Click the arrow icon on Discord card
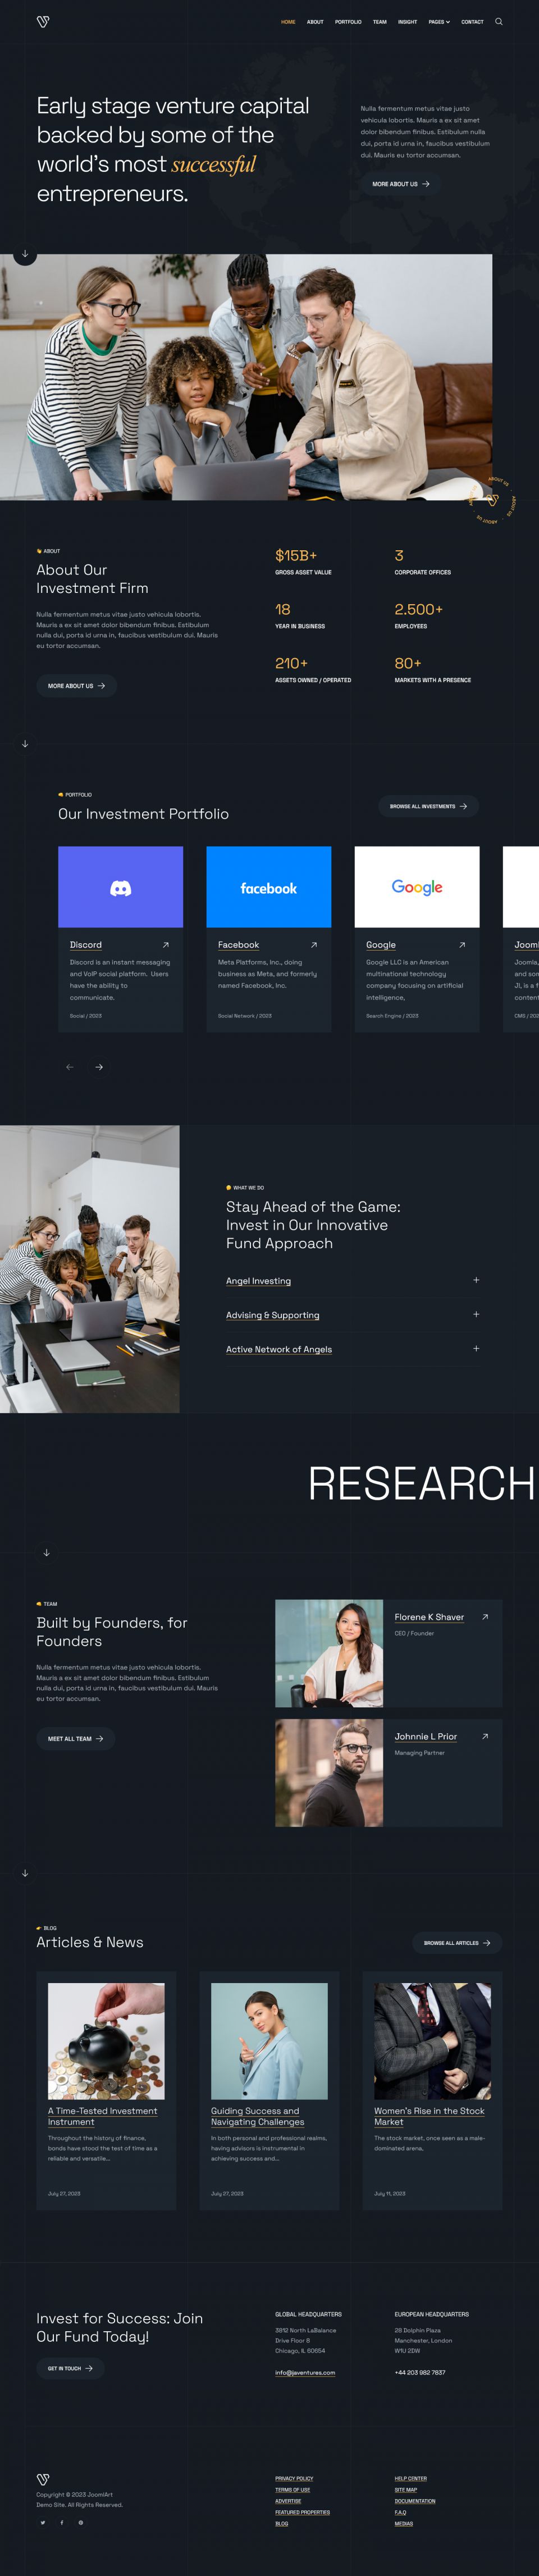The height and width of the screenshot is (2576, 539). click(x=166, y=945)
